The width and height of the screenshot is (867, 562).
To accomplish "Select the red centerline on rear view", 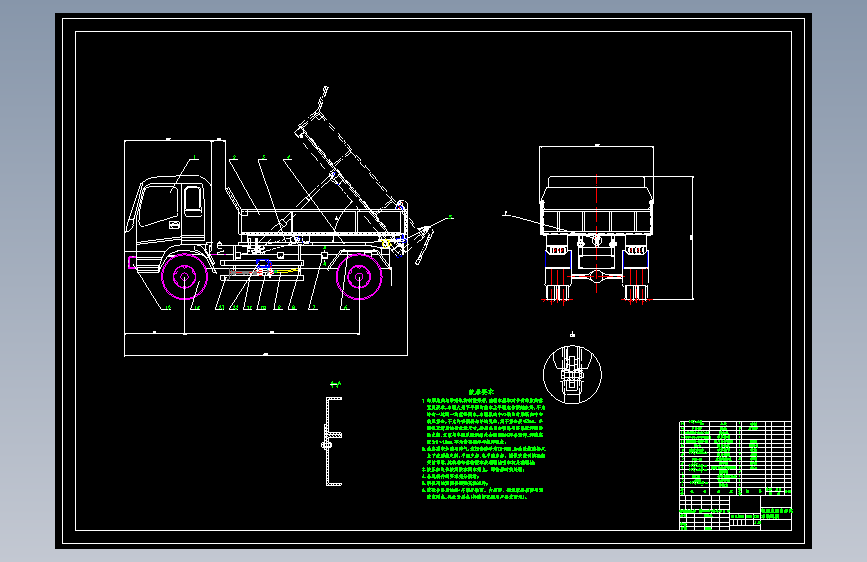I will 597,232.
